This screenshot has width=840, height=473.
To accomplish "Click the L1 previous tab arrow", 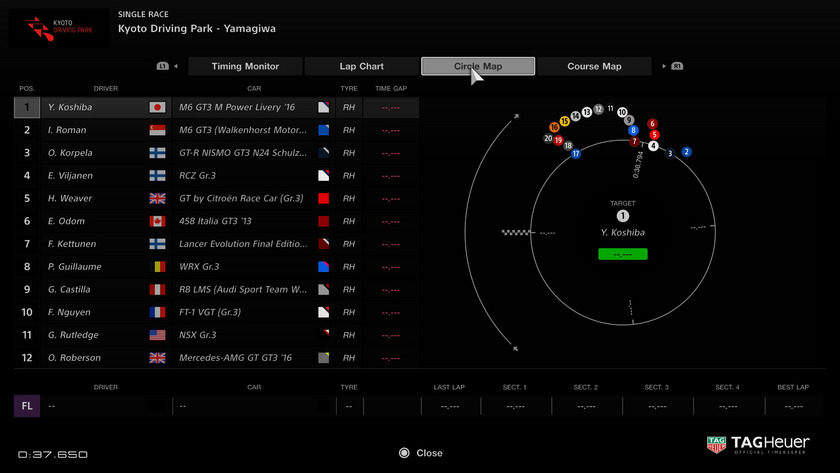I will pyautogui.click(x=169, y=67).
